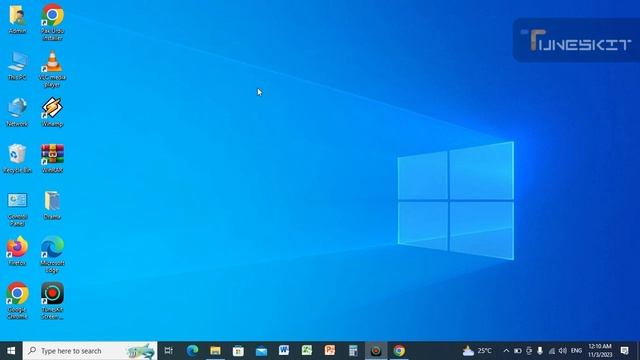Screen dimensions: 640x360
Task: Open the volume control in tray
Action: click(562, 351)
